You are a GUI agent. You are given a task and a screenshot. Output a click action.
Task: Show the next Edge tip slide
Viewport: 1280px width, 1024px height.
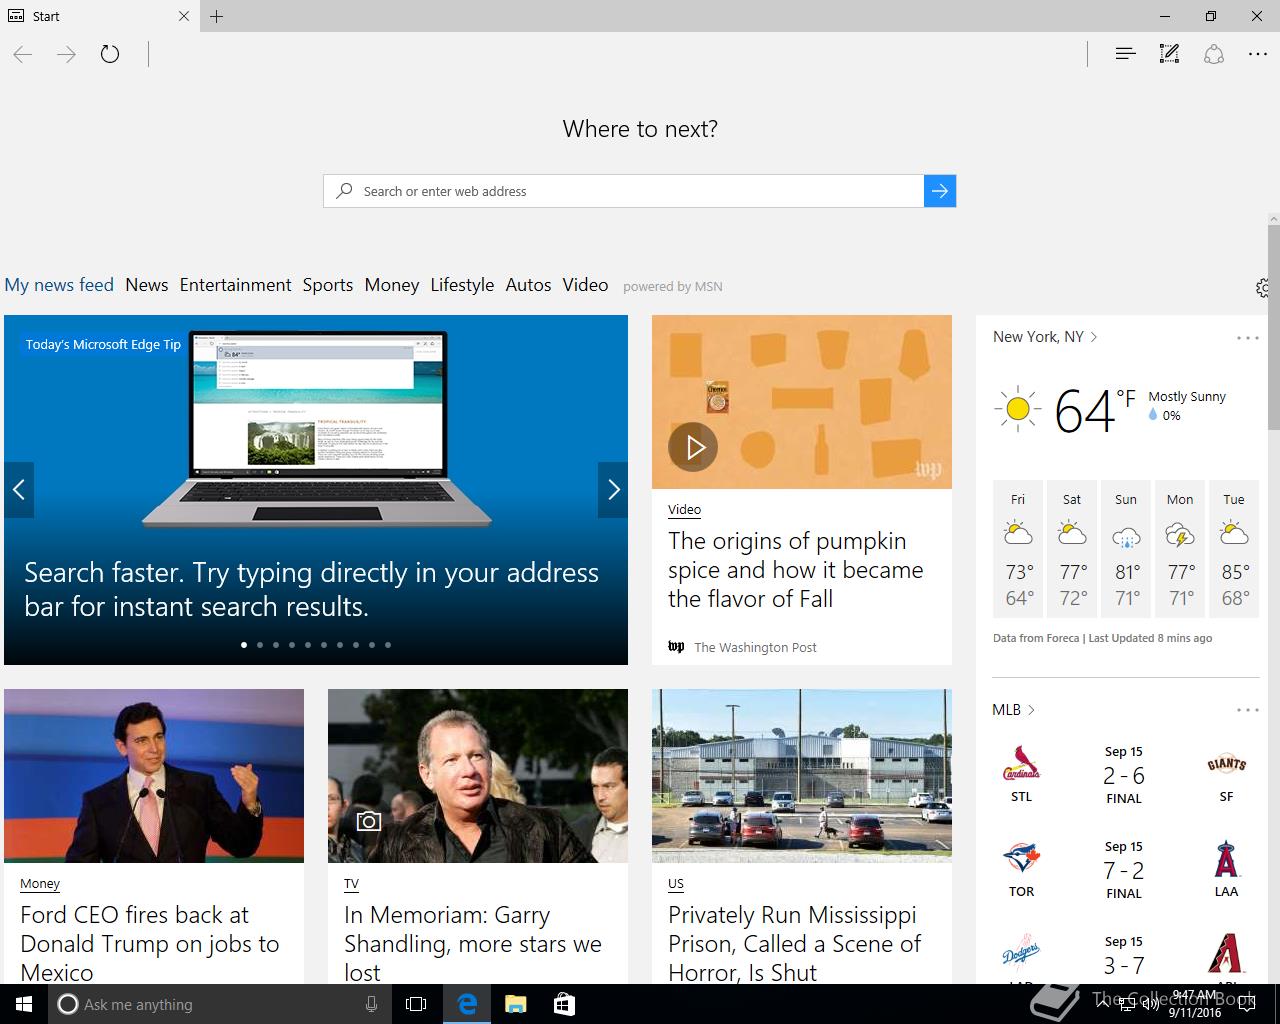[613, 489]
